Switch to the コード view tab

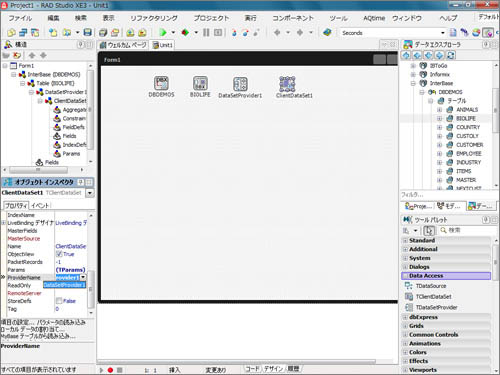click(252, 369)
